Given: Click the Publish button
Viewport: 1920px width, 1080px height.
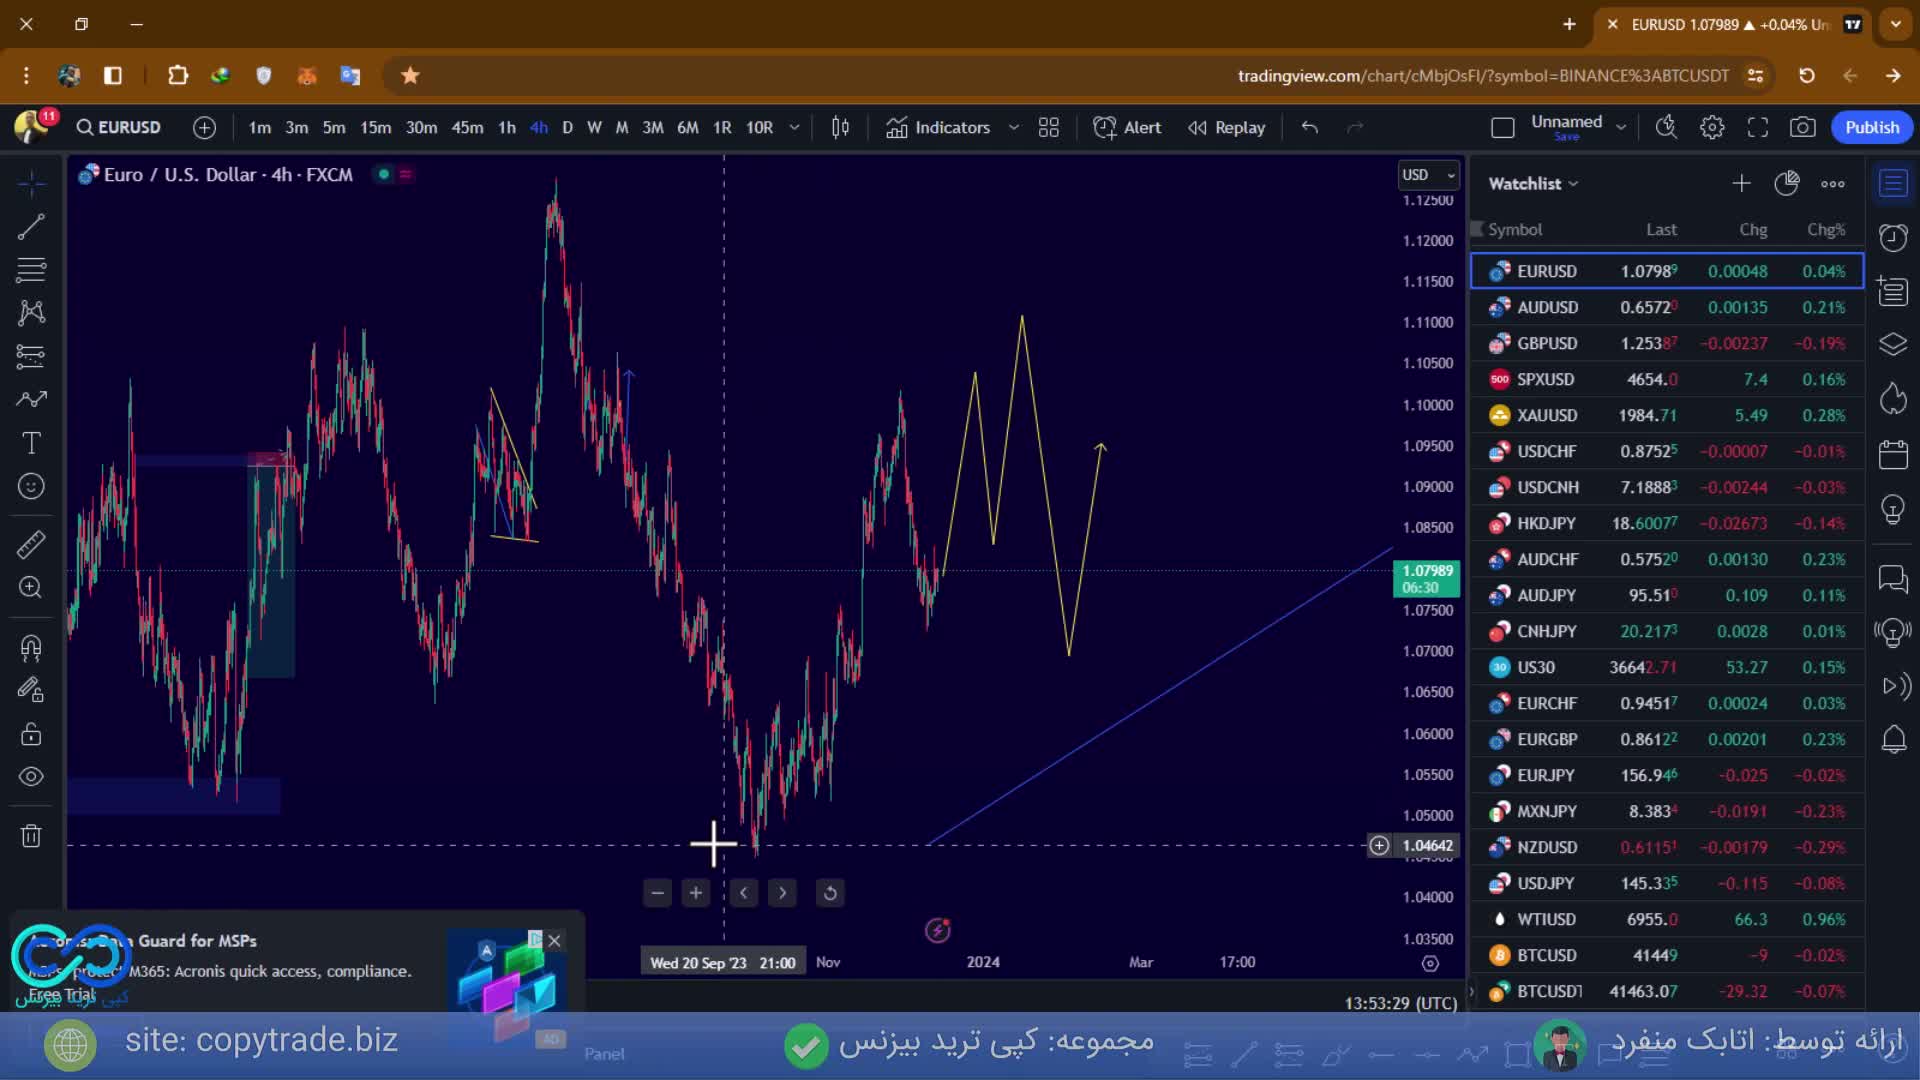Looking at the screenshot, I should pos(1871,127).
